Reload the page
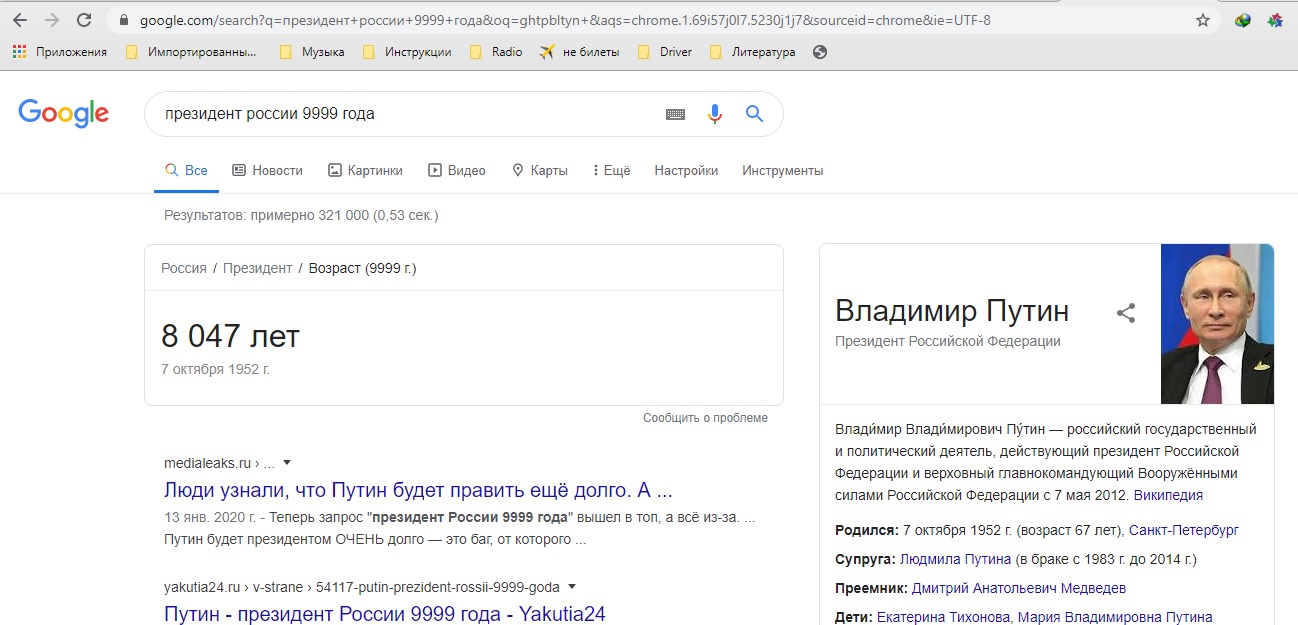The width and height of the screenshot is (1298, 625). 84,20
